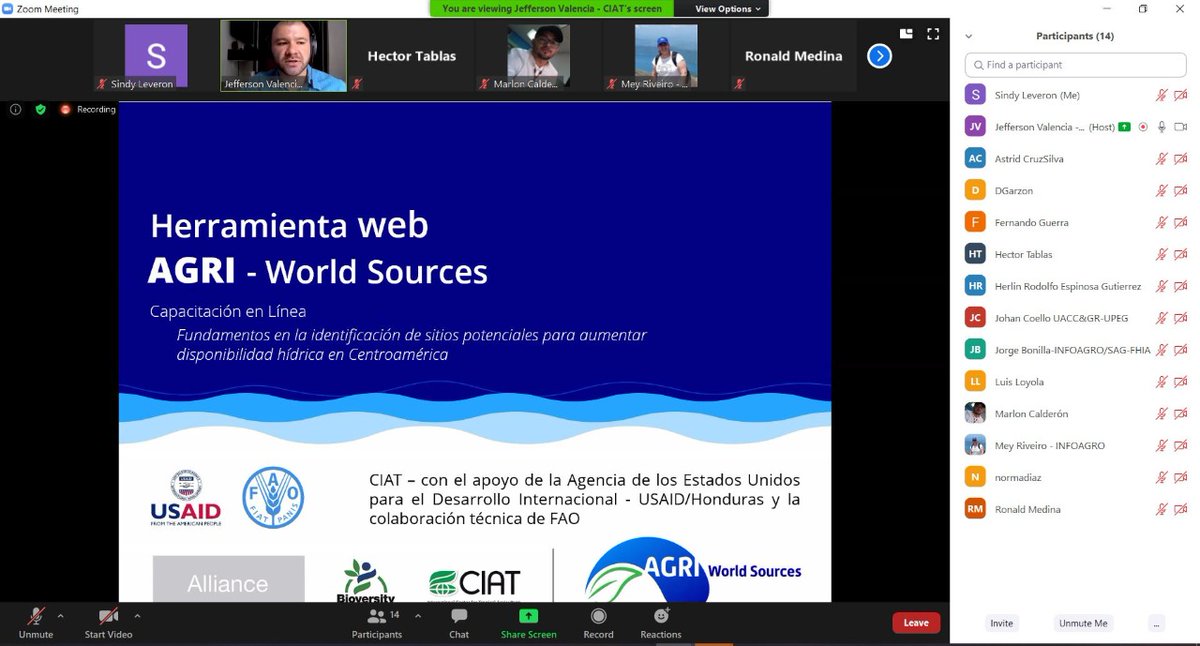Click Jefferson Valencia's green screen-share icon
This screenshot has height=646, width=1200.
1125,127
